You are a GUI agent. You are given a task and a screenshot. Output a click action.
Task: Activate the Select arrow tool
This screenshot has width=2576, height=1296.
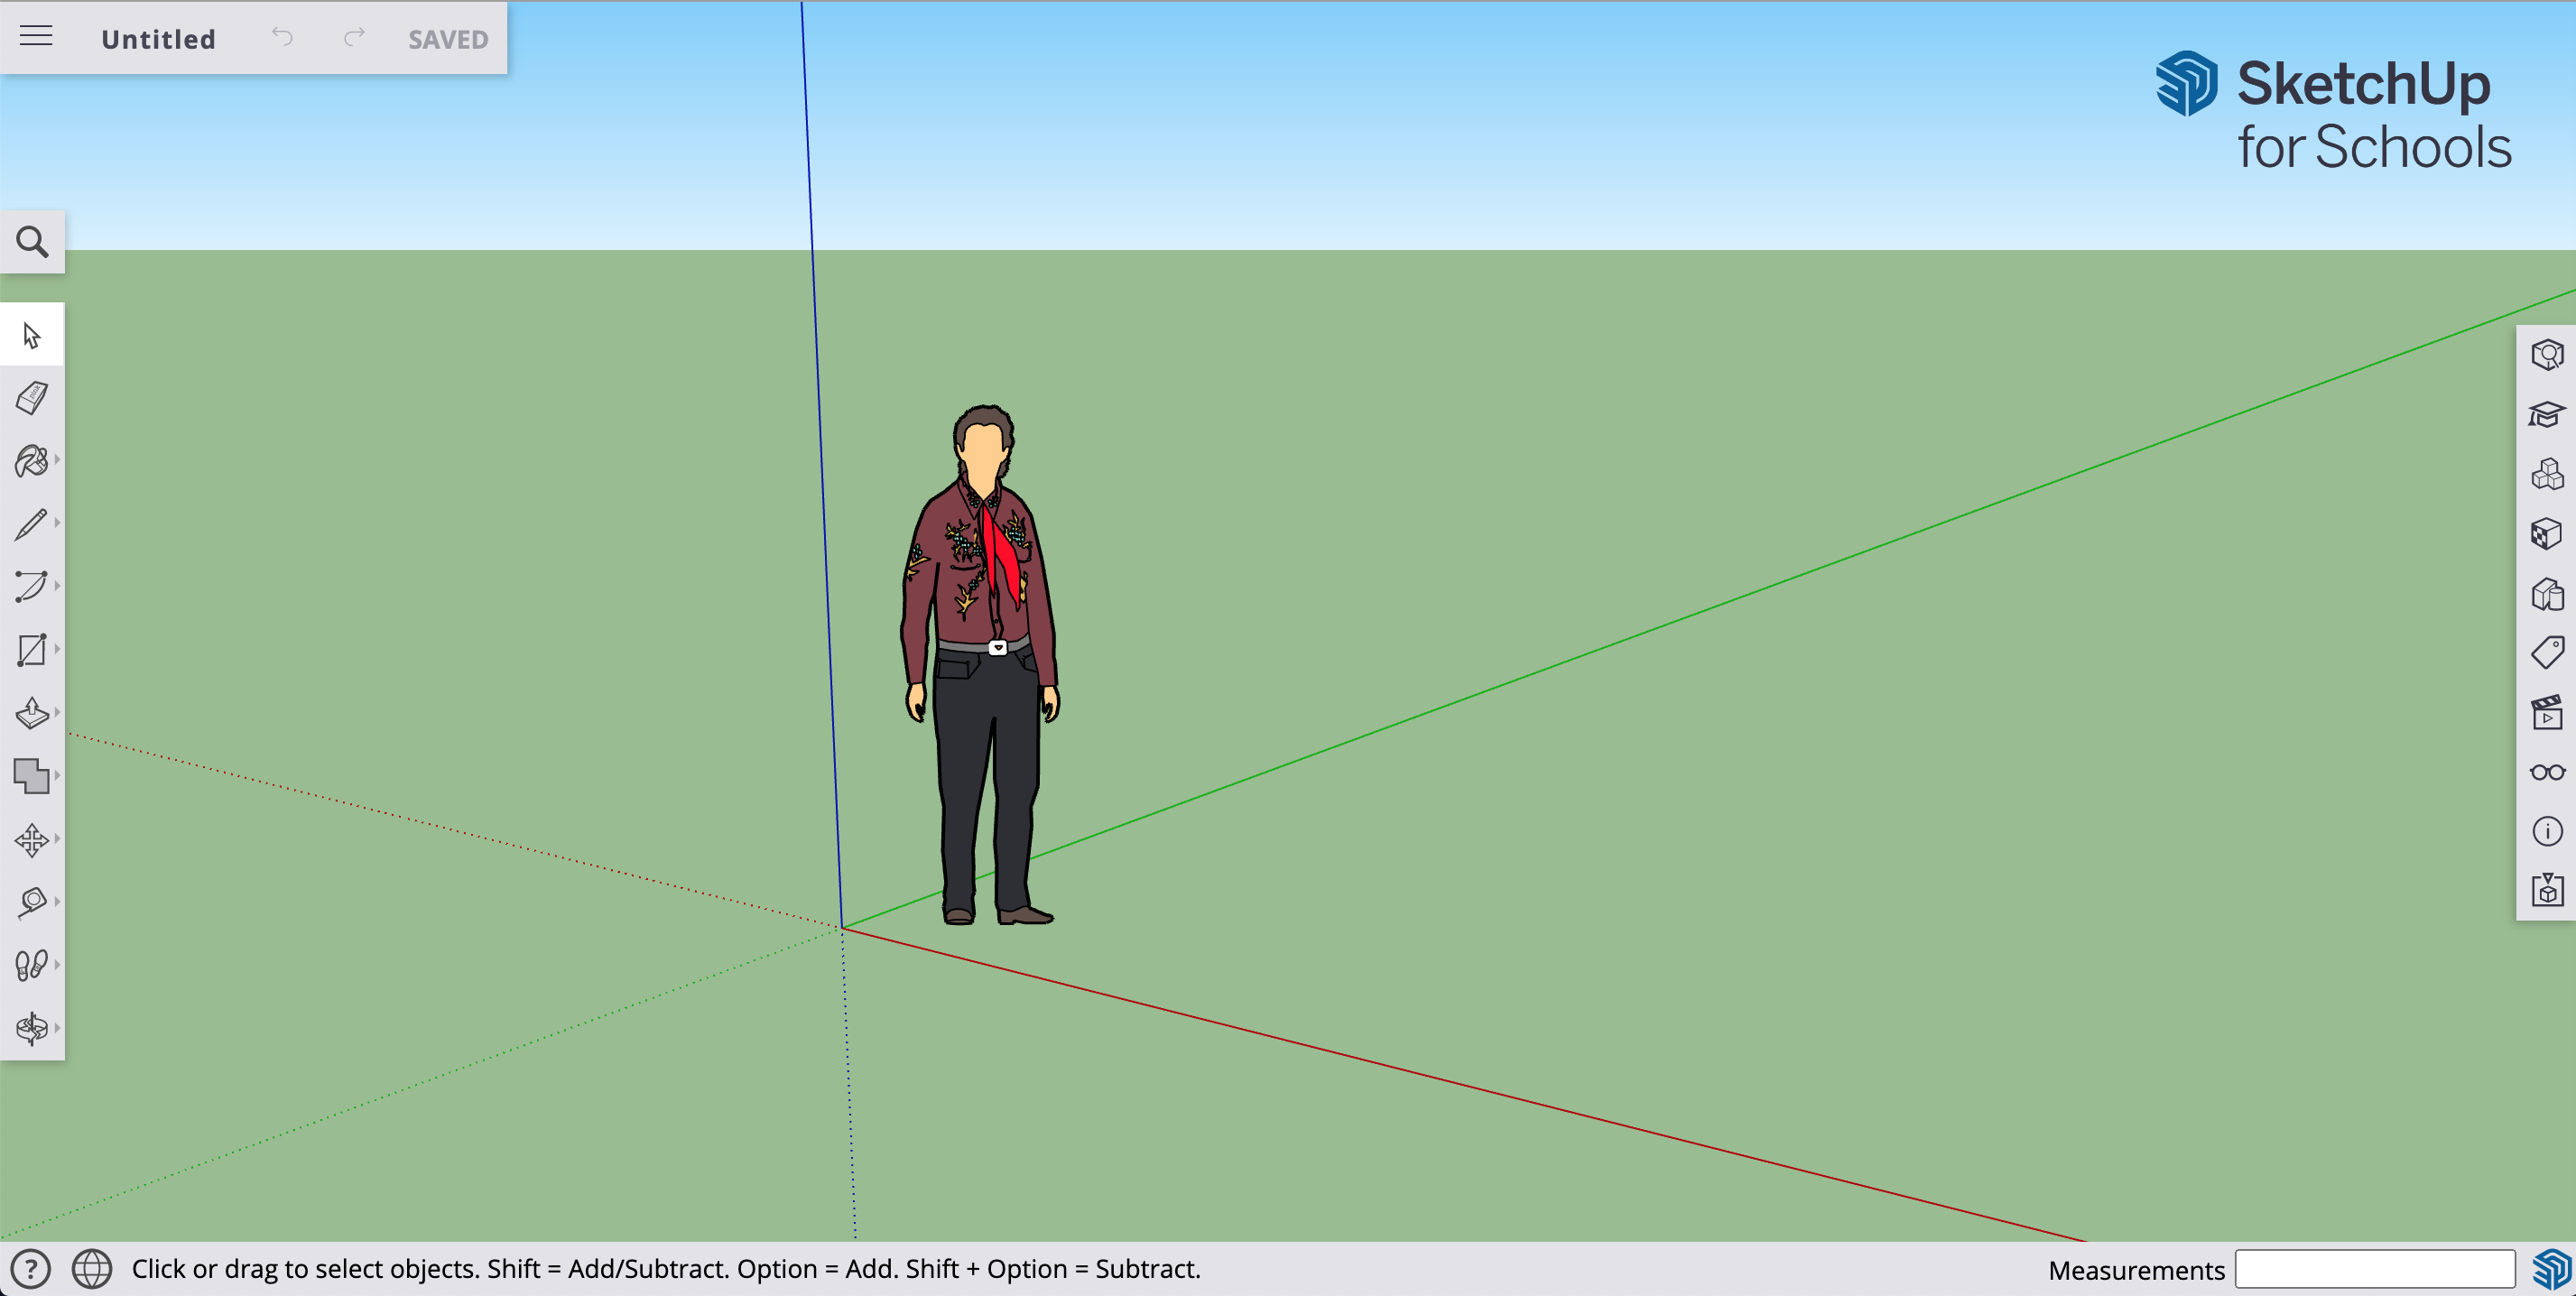point(32,335)
